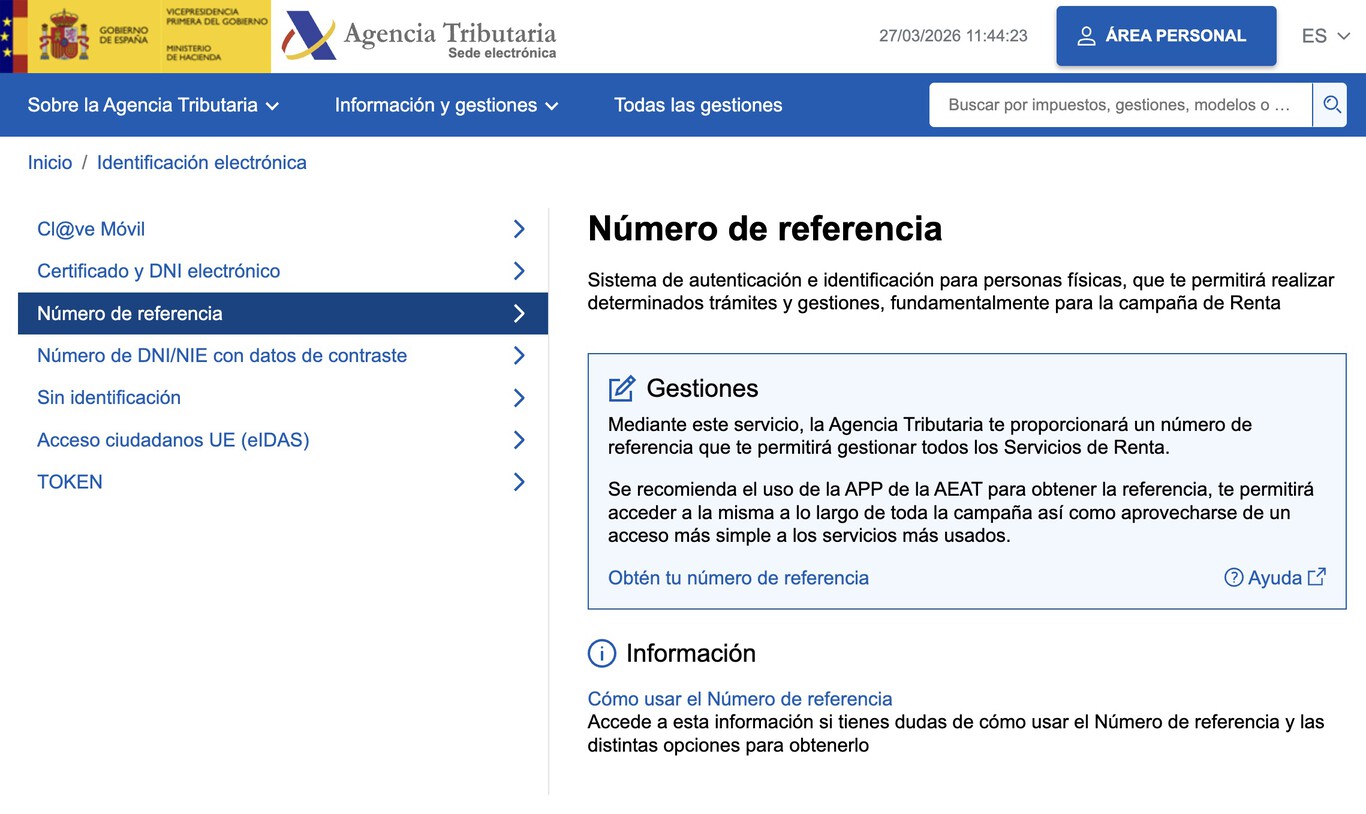The image size is (1366, 814).
Task: Click the chevron beside Sin identificación
Action: click(519, 398)
